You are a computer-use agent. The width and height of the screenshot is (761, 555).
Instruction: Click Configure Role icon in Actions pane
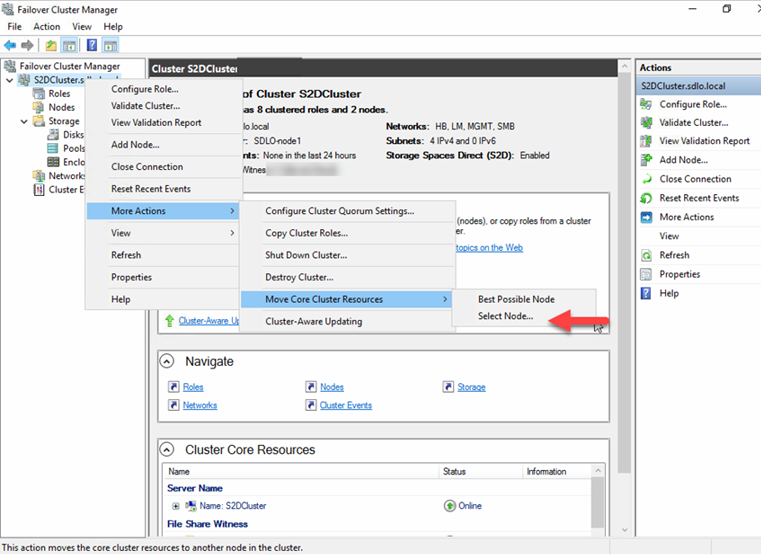point(646,104)
